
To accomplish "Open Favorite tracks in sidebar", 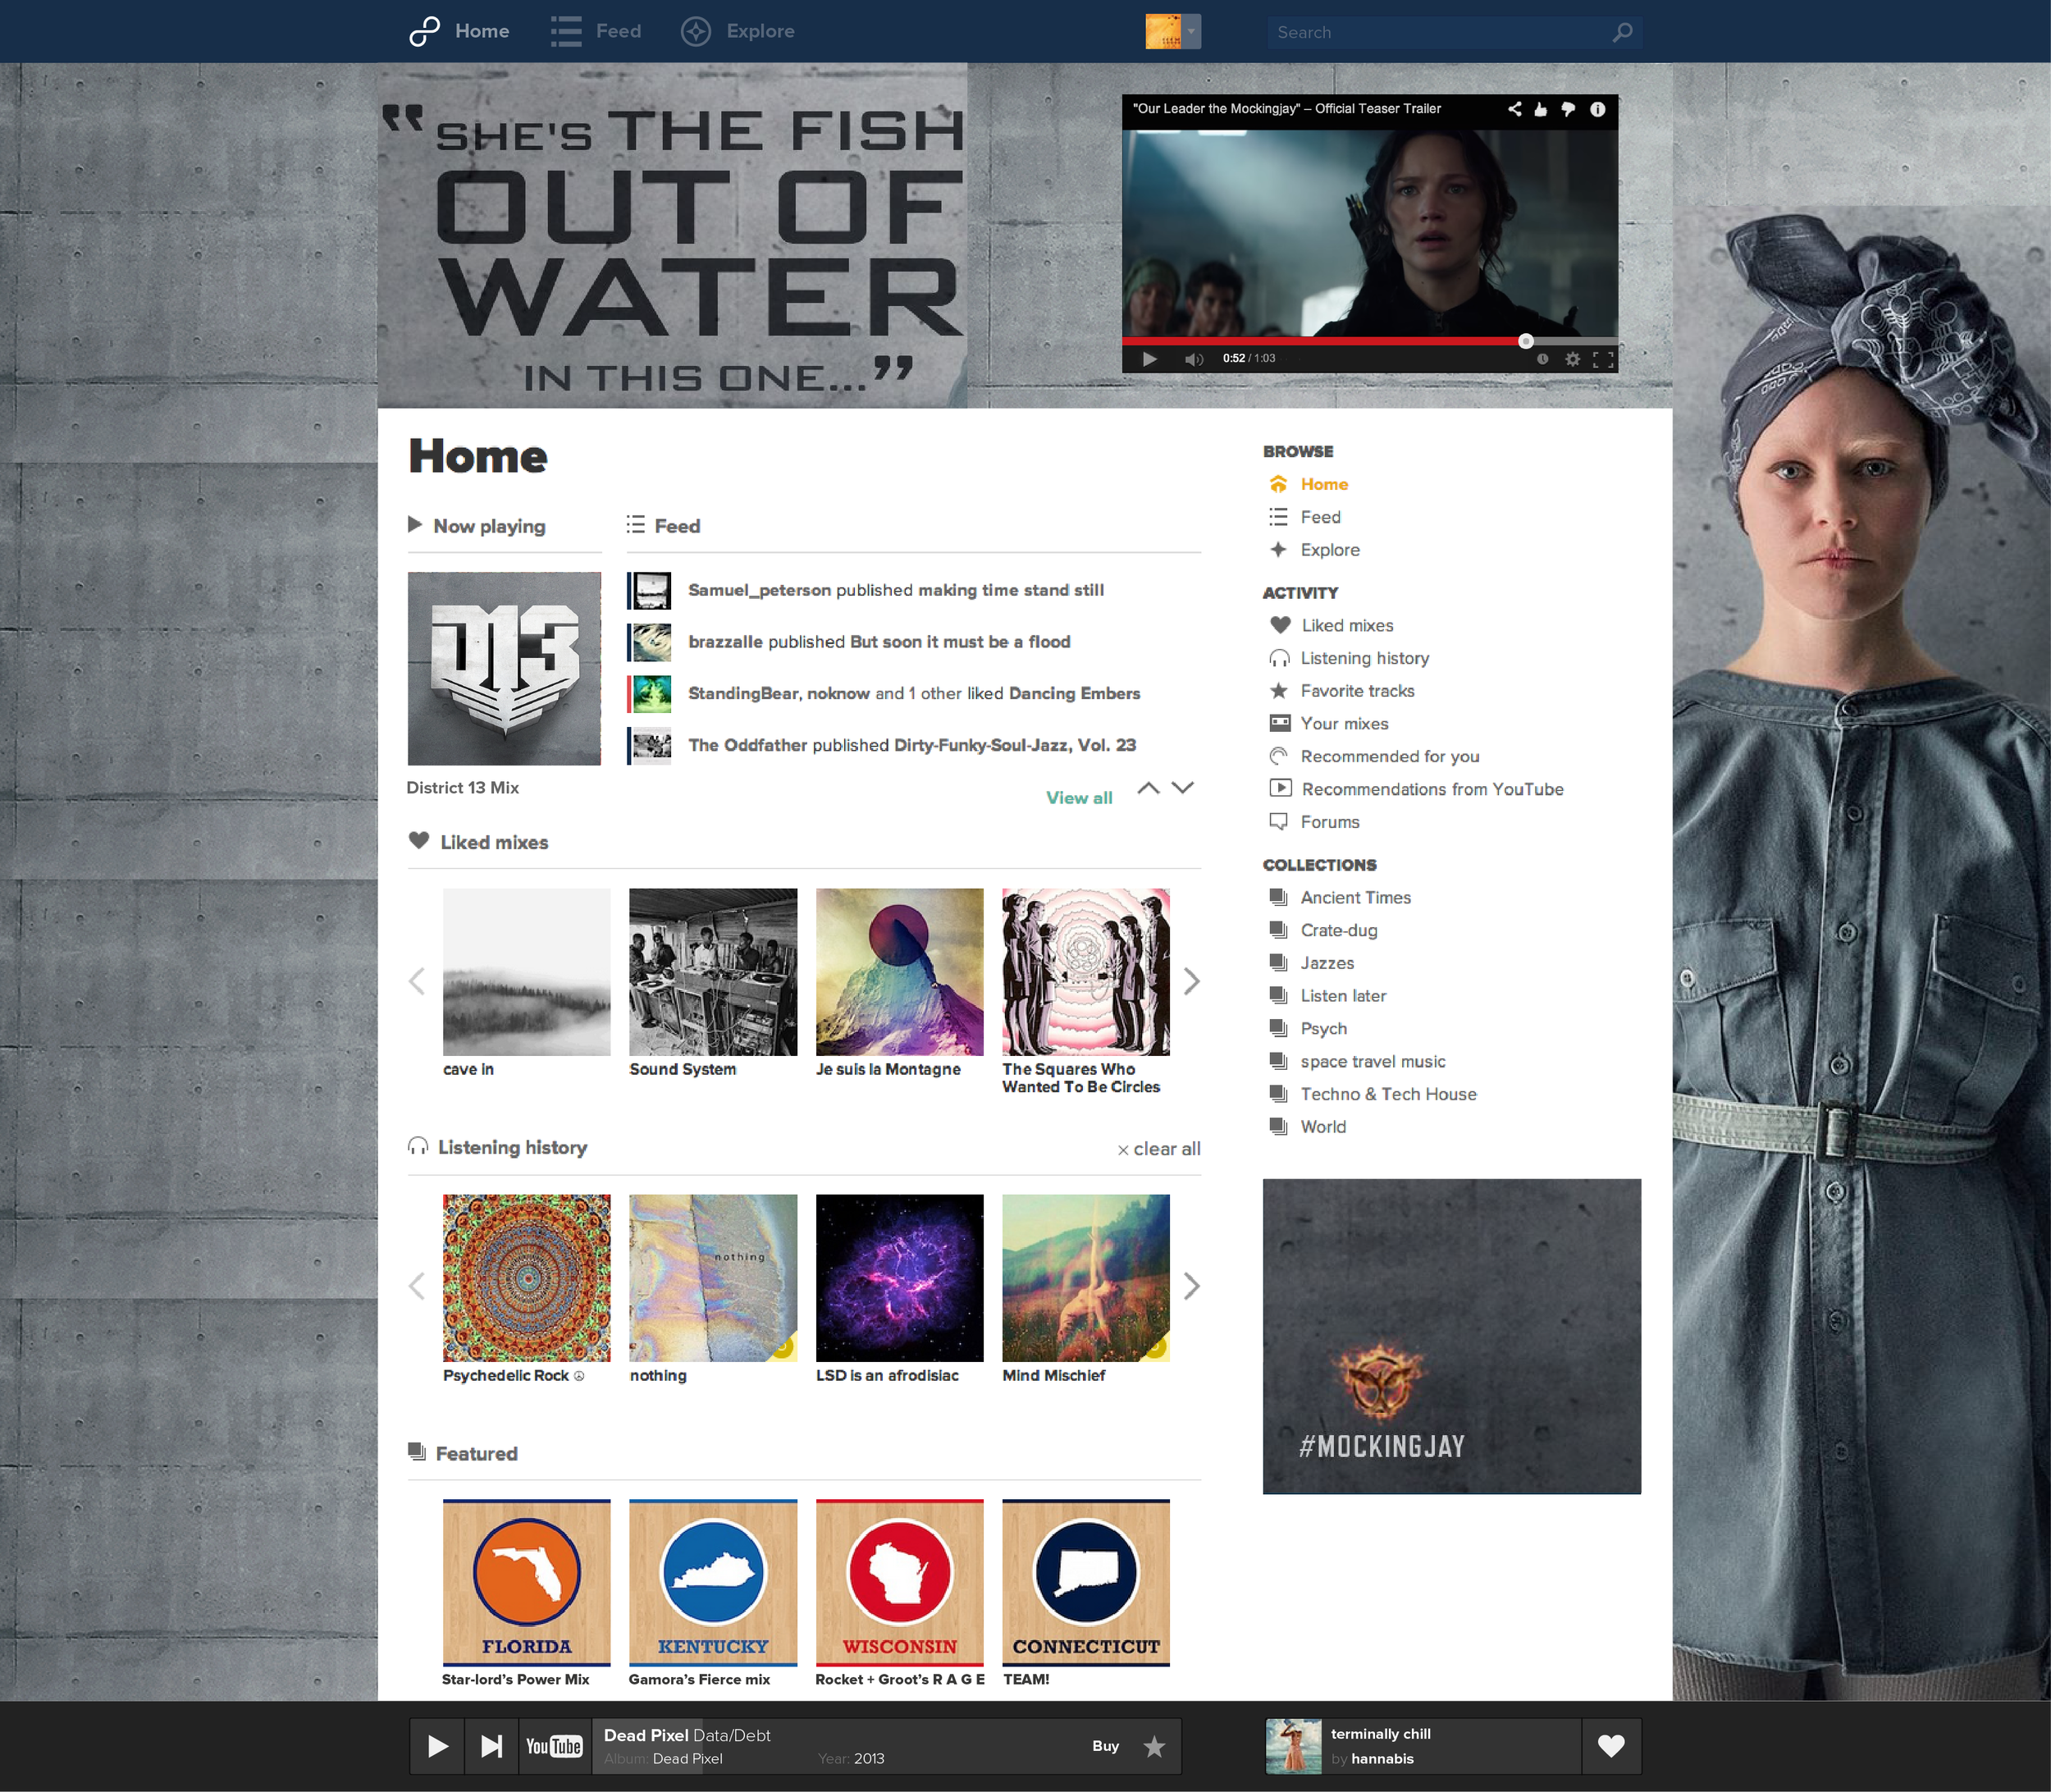I will coord(1357,691).
